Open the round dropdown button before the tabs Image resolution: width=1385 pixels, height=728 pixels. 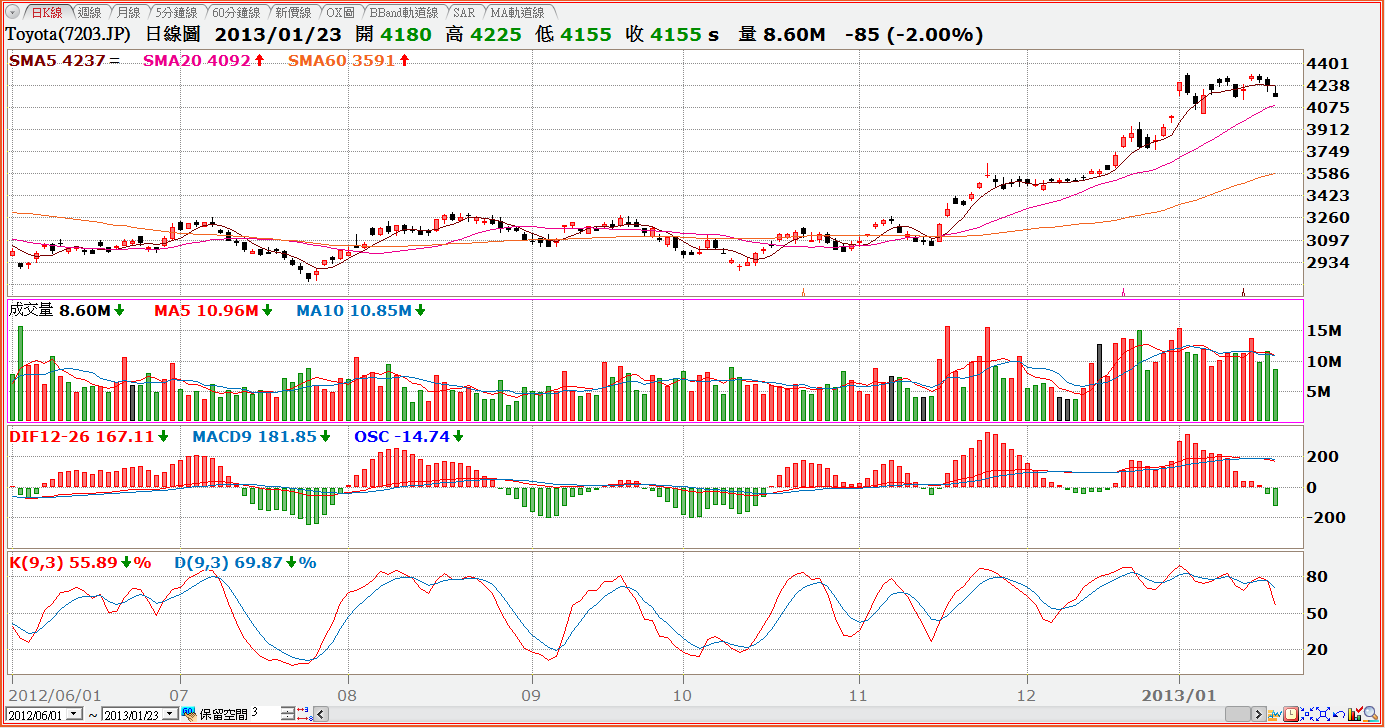tap(13, 13)
